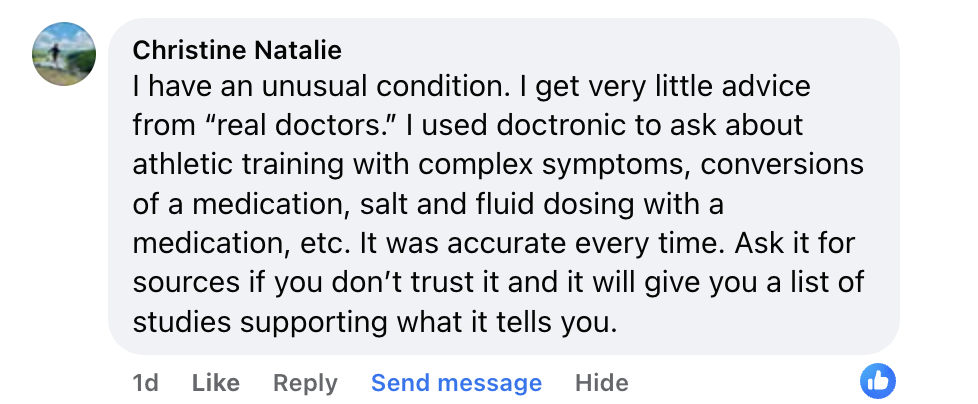
Task: Hide this comment
Action: (x=601, y=383)
